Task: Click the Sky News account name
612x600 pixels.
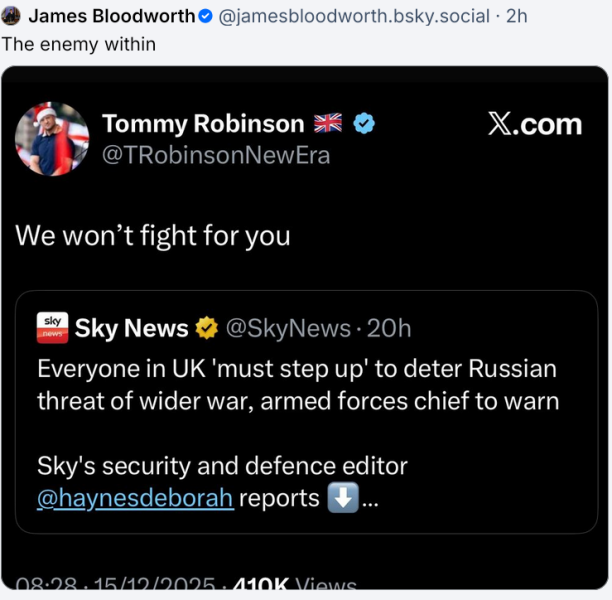Action: click(132, 328)
